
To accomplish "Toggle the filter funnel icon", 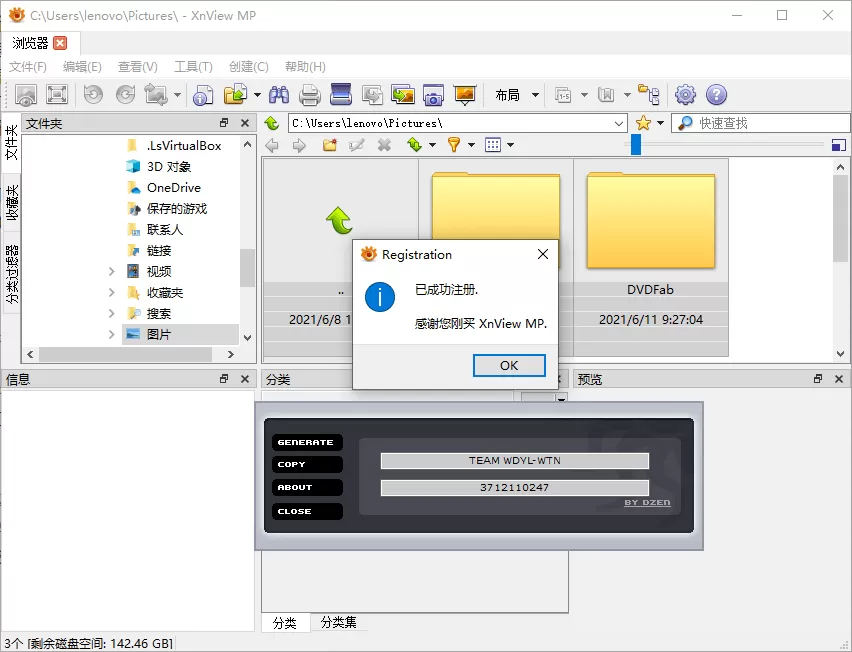I will point(456,144).
